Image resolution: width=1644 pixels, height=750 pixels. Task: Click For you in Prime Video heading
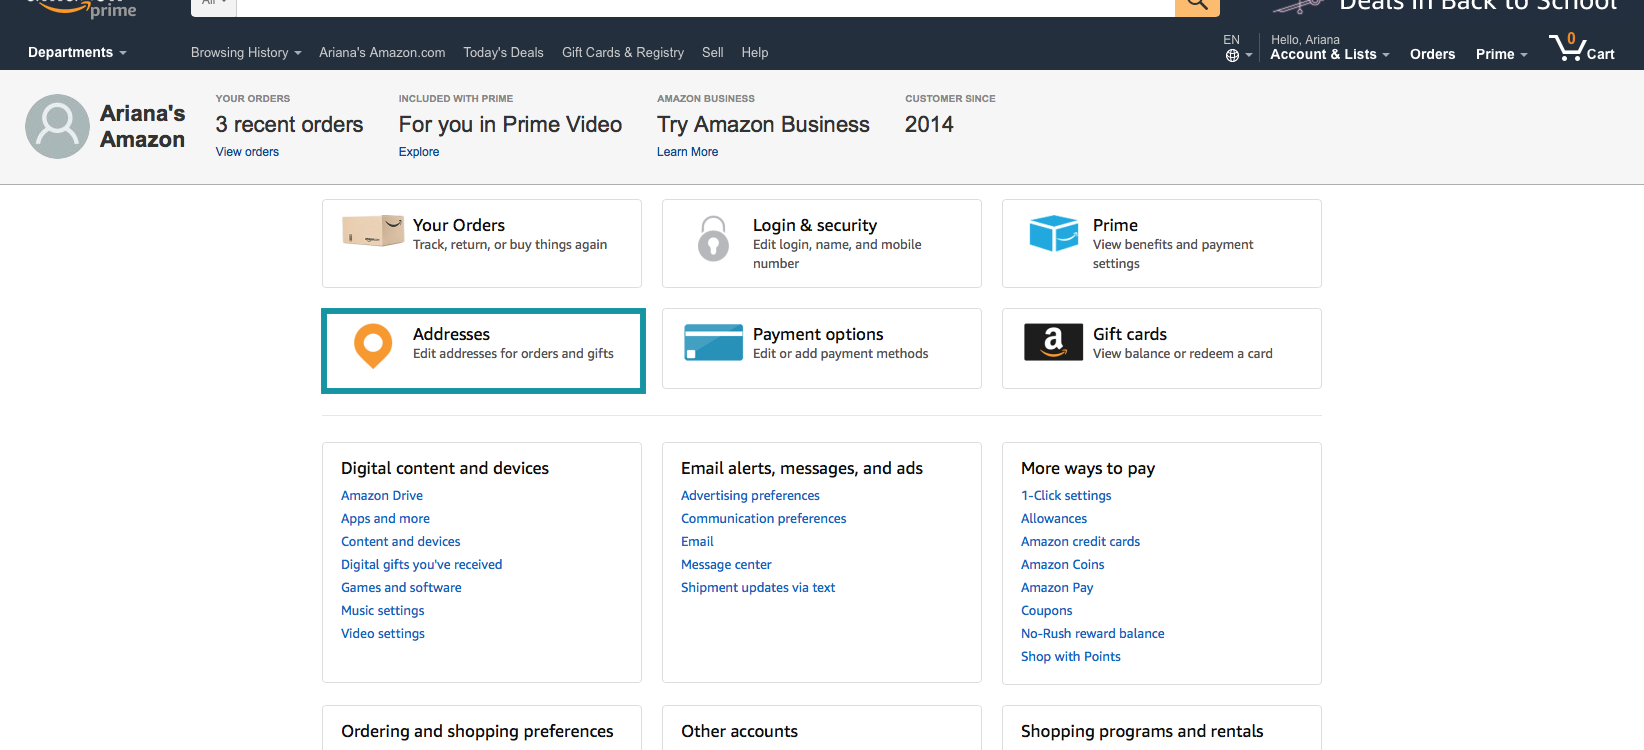point(510,124)
